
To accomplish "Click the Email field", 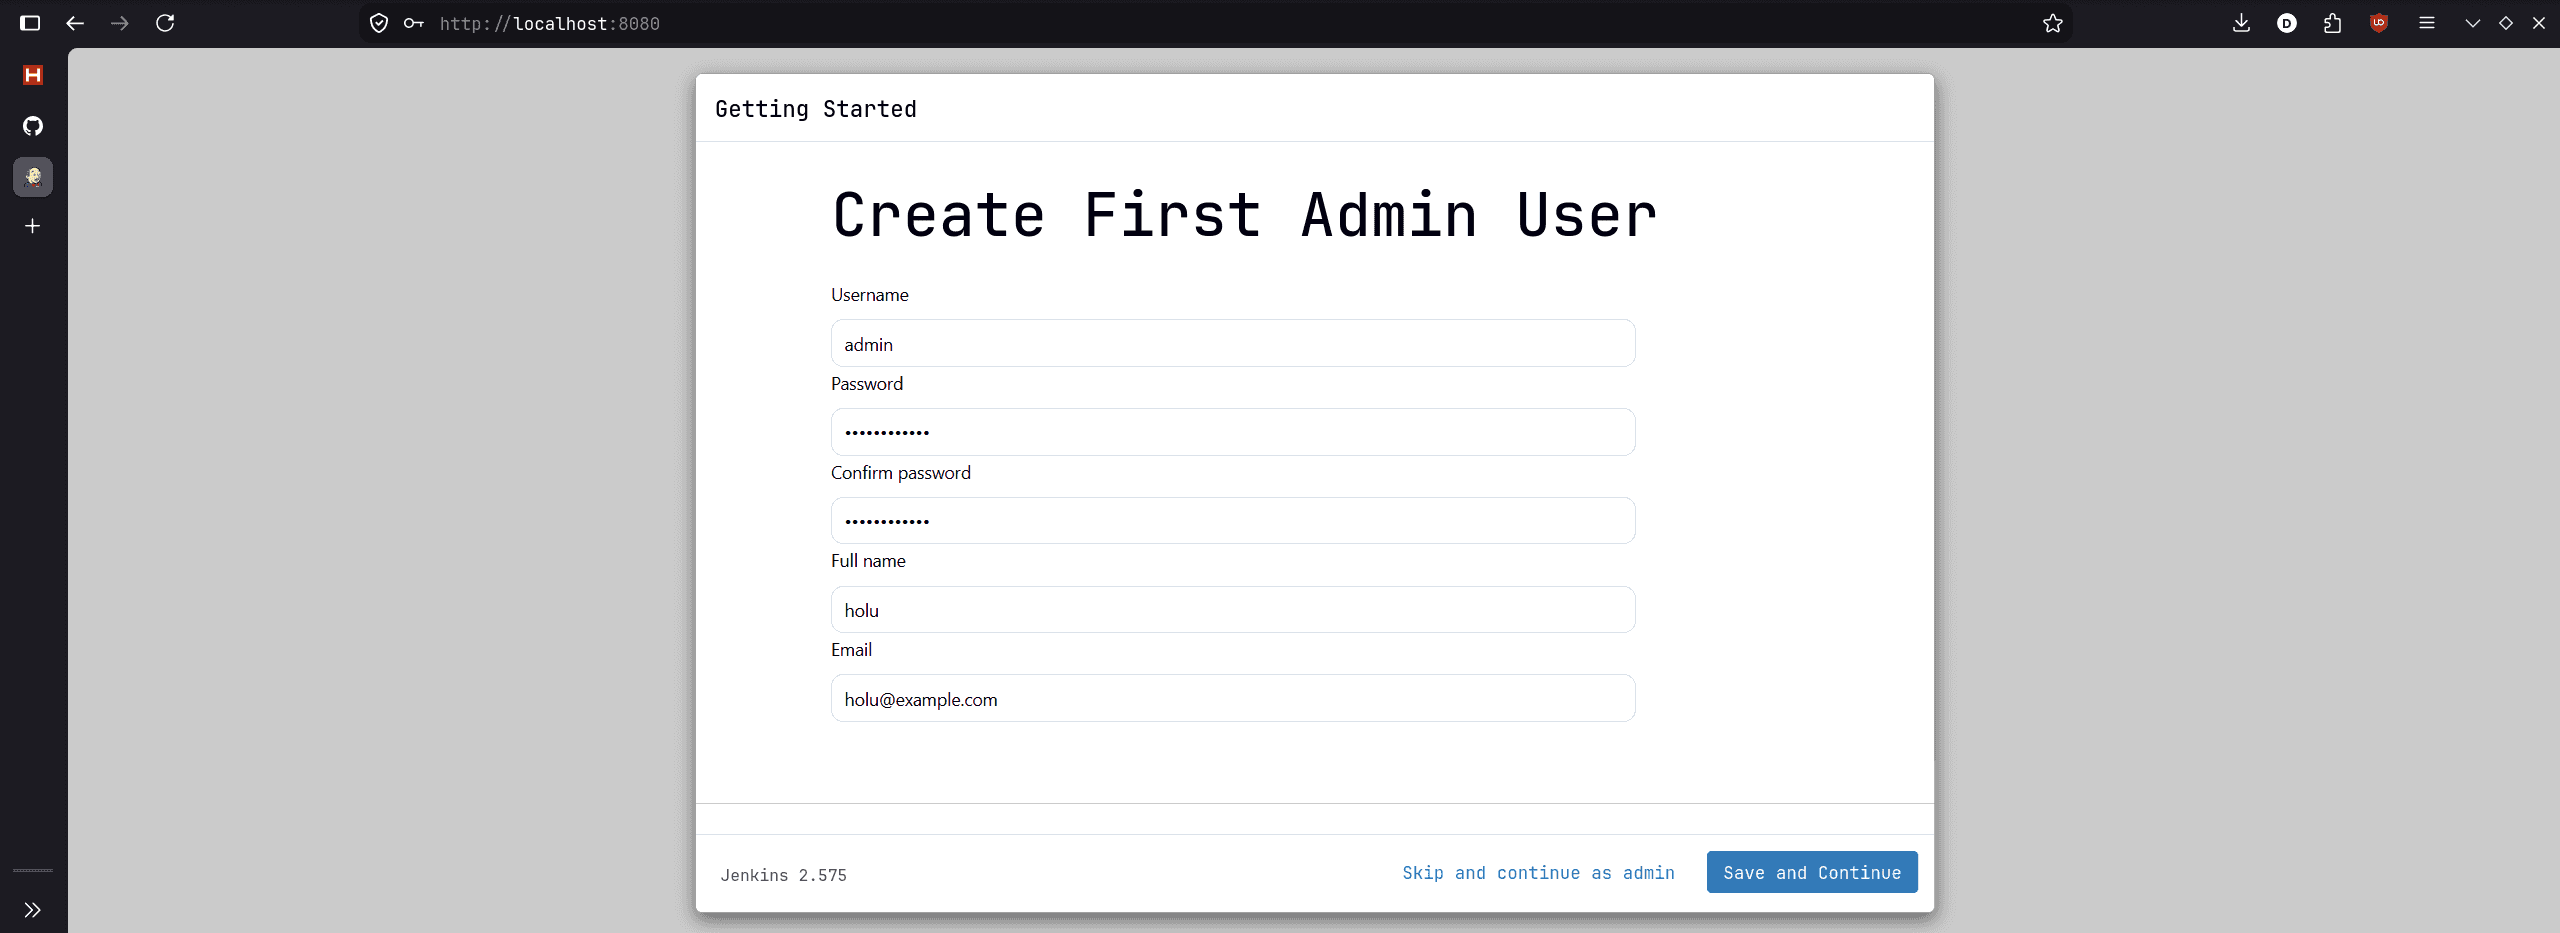I will (1233, 698).
